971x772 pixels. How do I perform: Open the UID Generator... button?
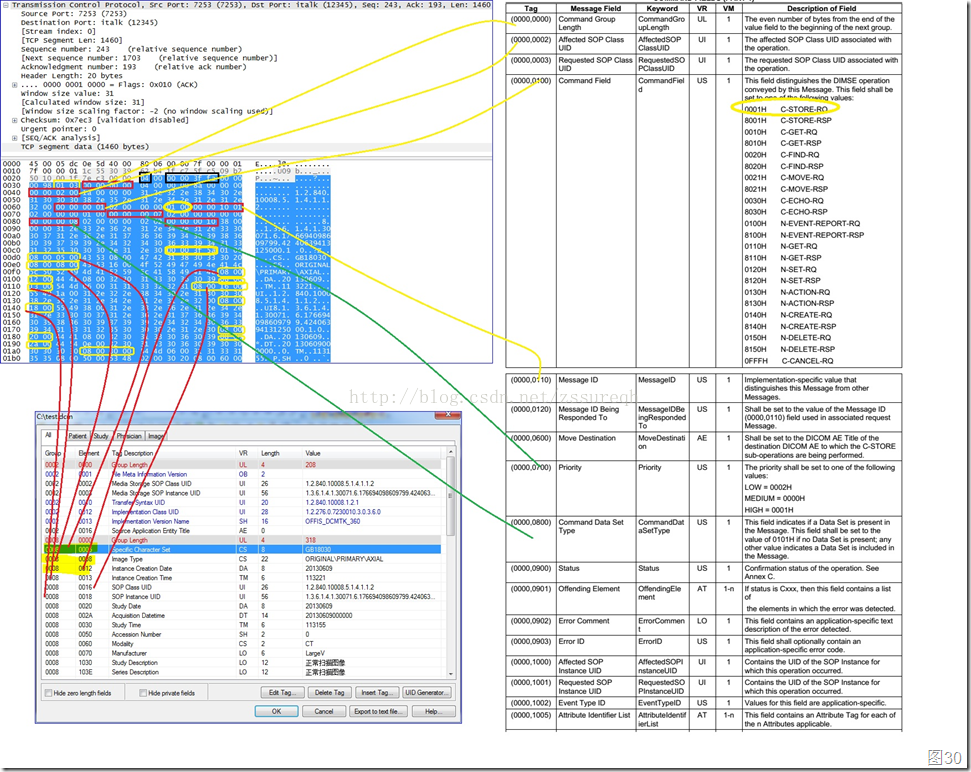click(426, 692)
